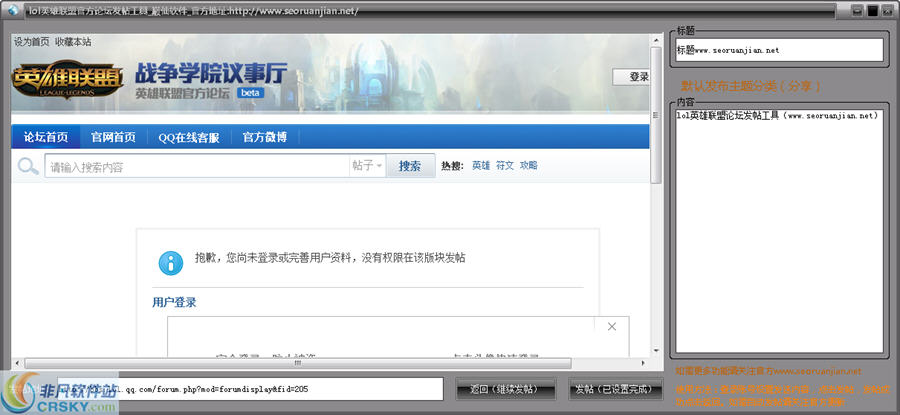Click the vertical scrollbar thumb of browser

tap(655, 115)
